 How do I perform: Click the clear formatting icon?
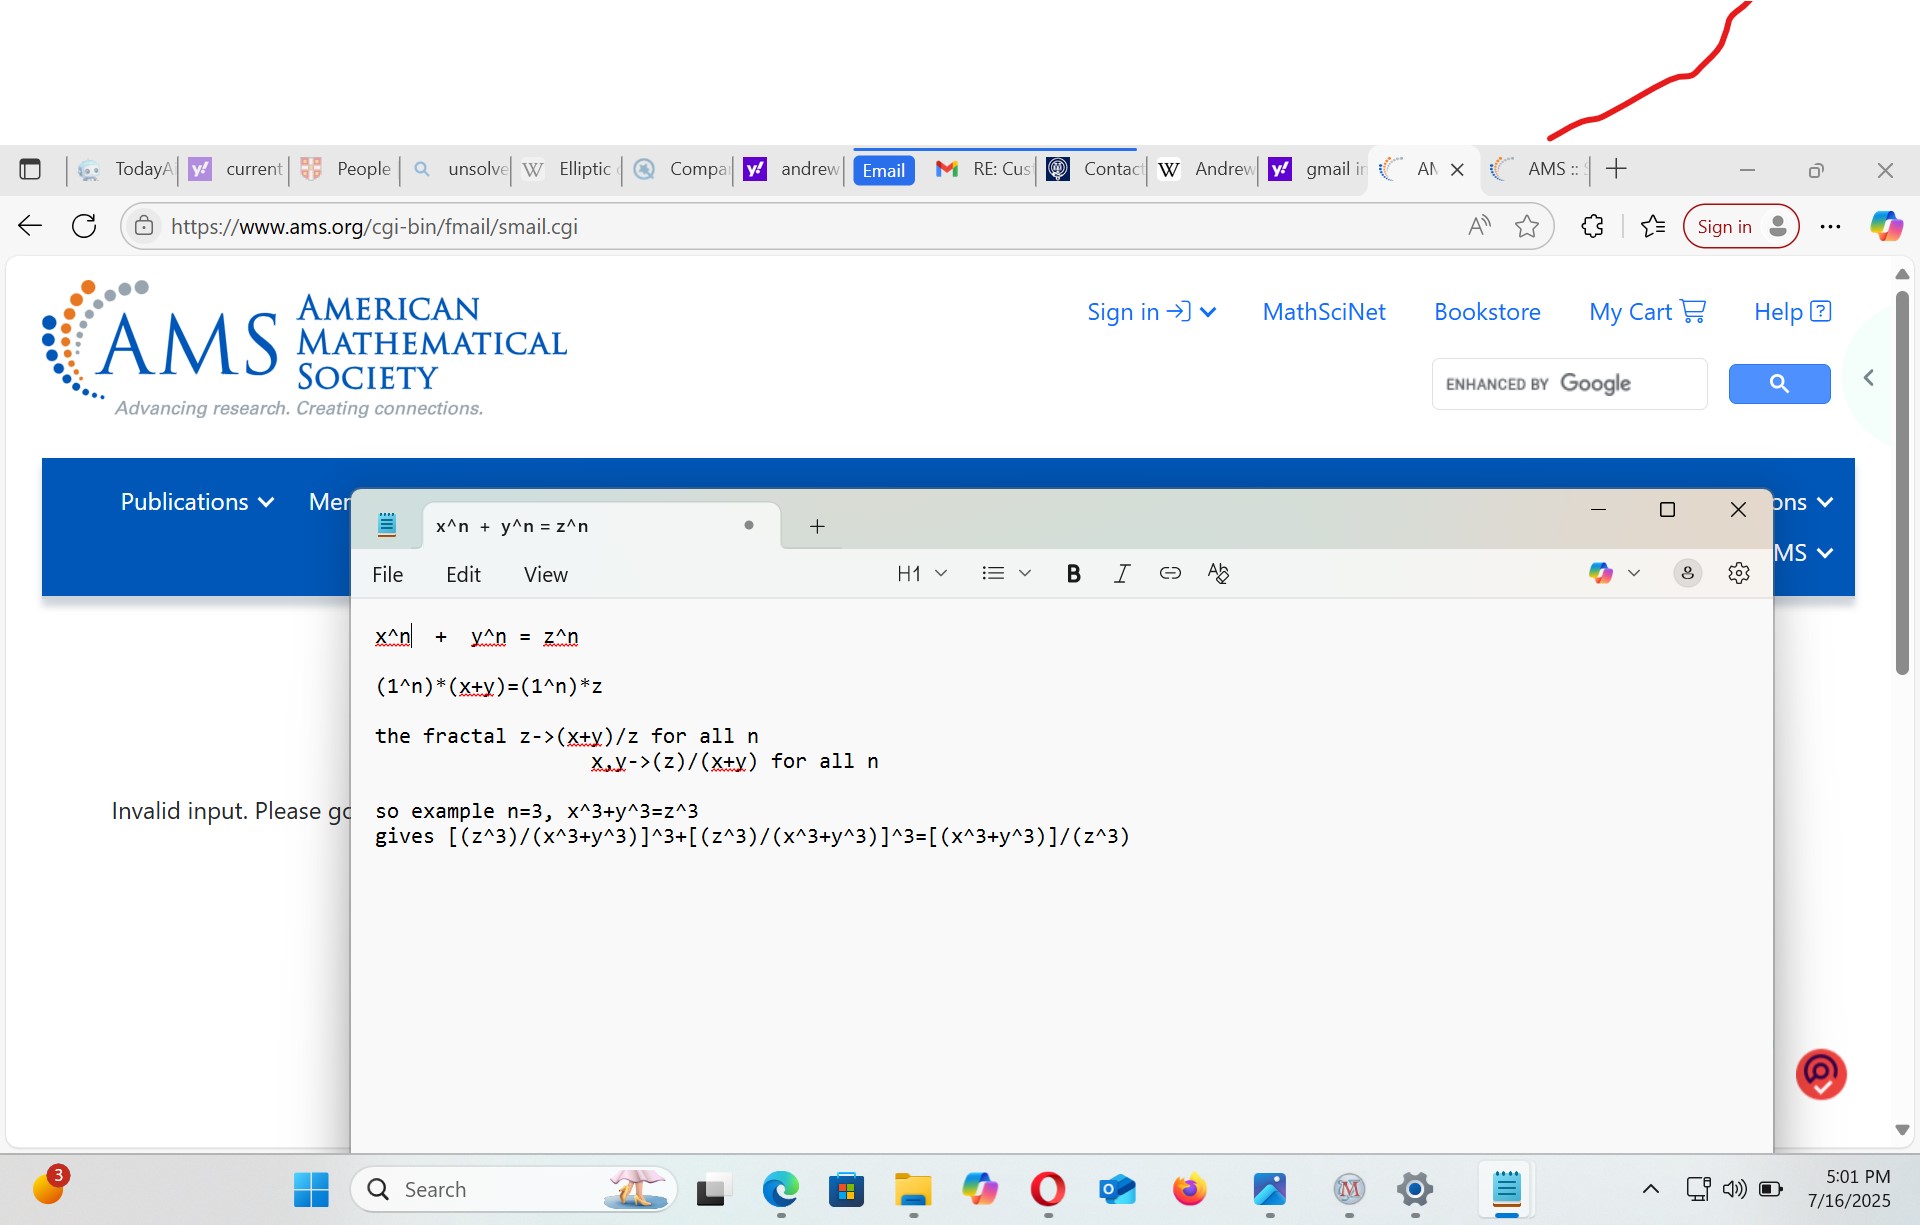tap(1218, 573)
